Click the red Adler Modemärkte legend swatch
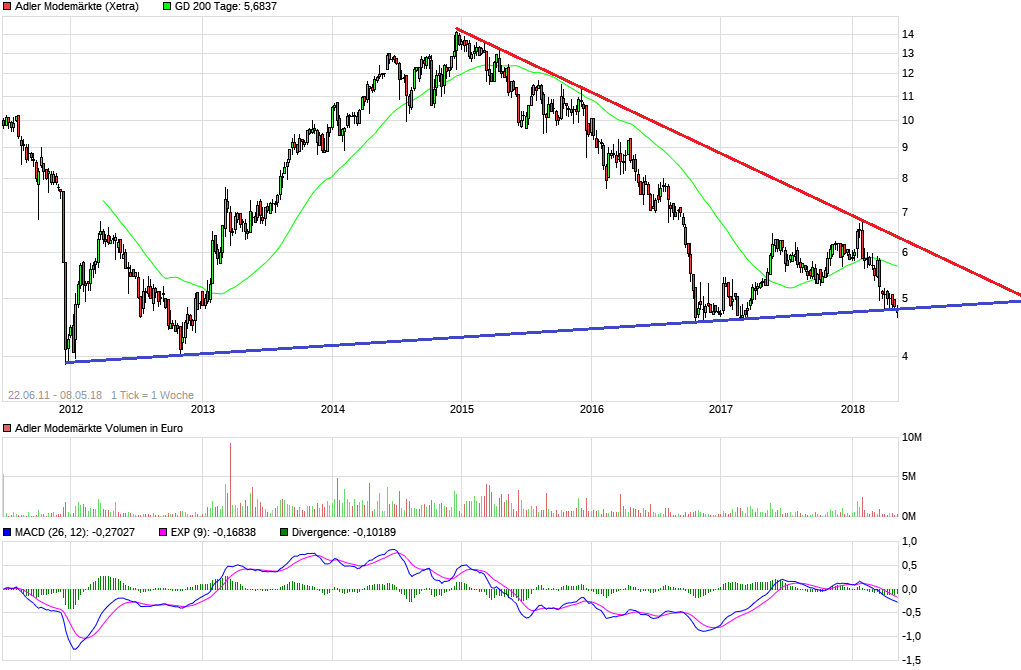Screen dimensions: 1021x670 8,6
